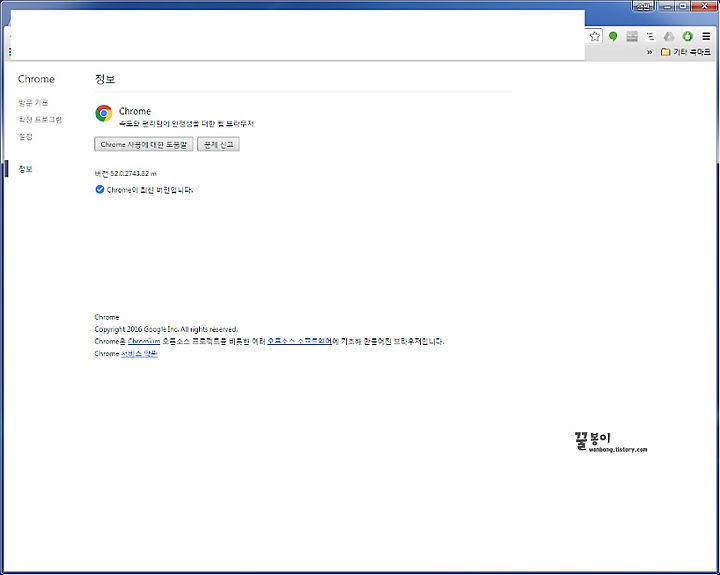Close the Chrome window

pyautogui.click(x=704, y=6)
